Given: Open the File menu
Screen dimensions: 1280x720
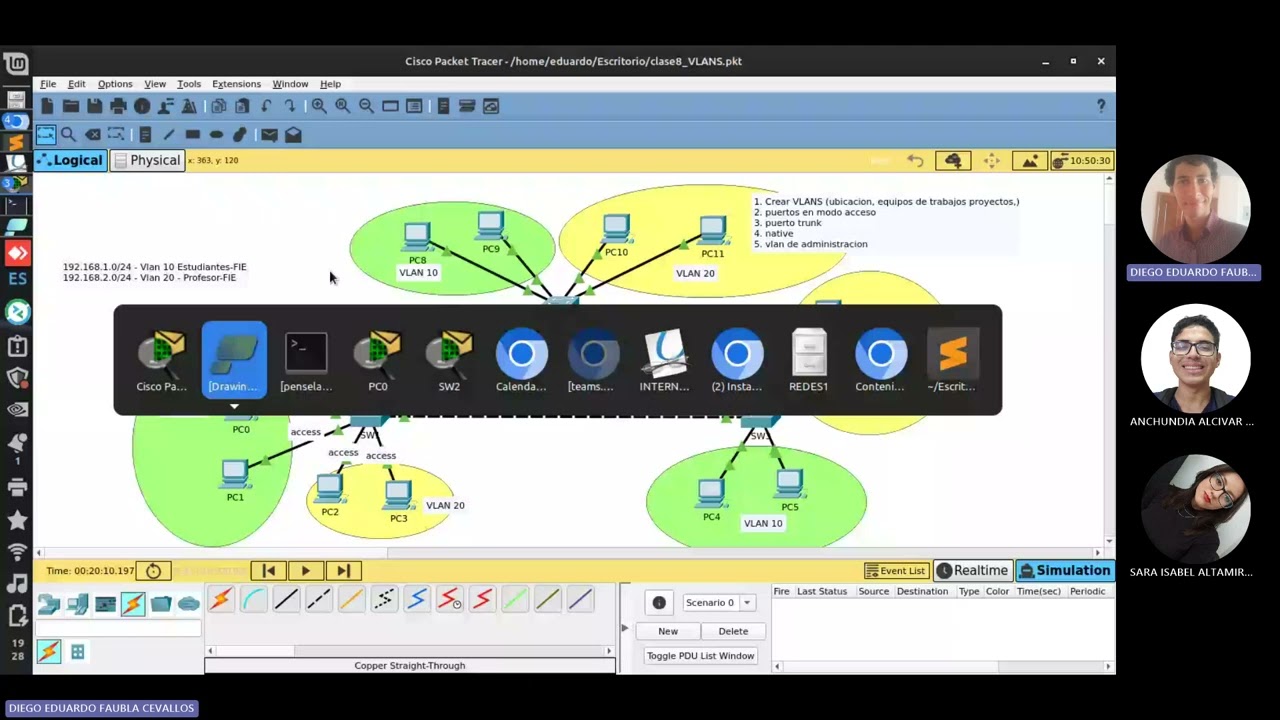Looking at the screenshot, I should (48, 84).
